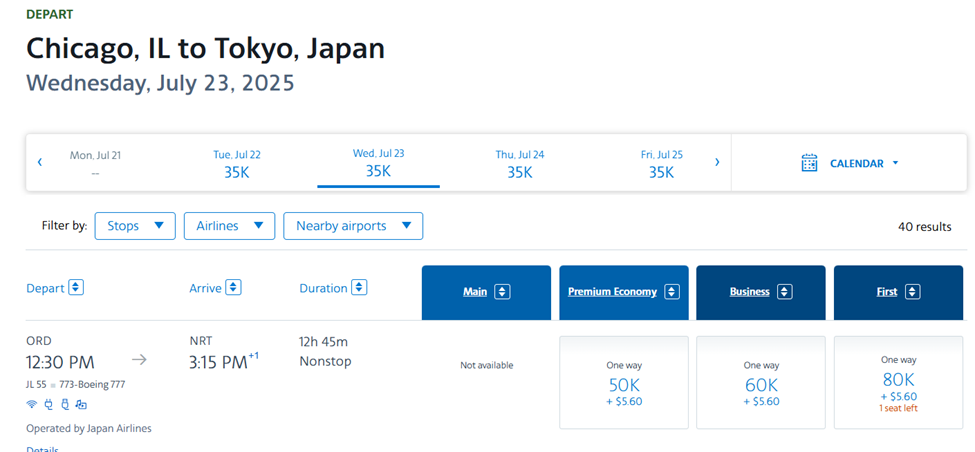Sort flights by Duration icon

click(x=359, y=288)
